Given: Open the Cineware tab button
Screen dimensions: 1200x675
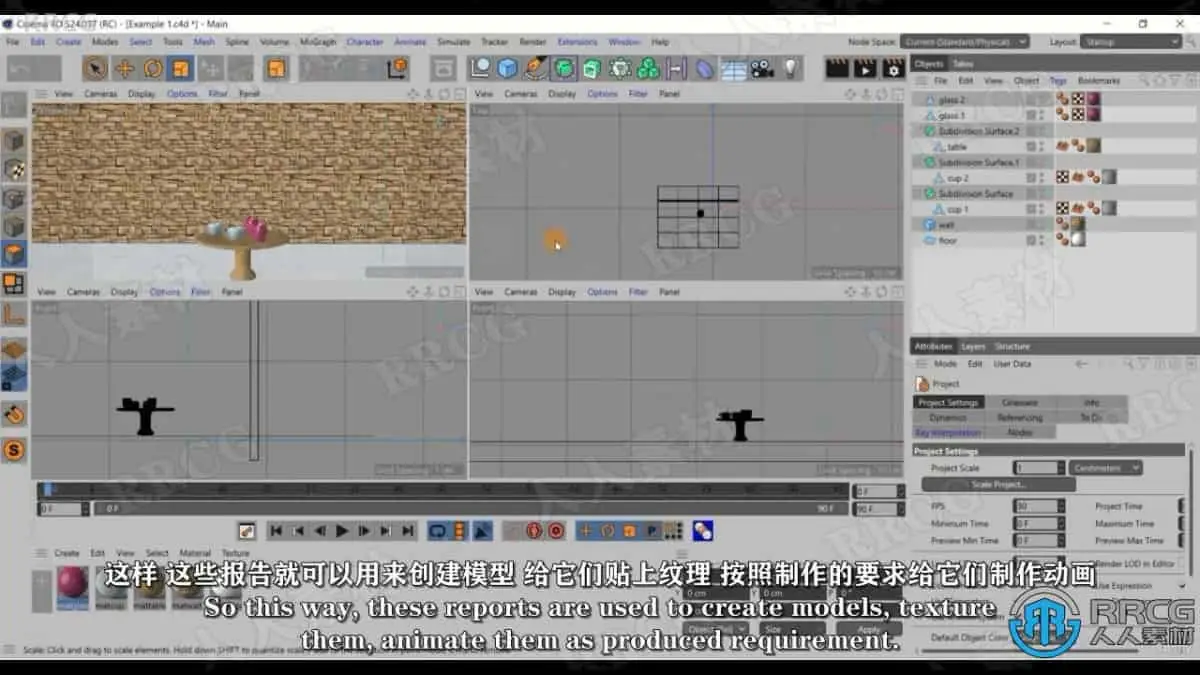Looking at the screenshot, I should (x=1020, y=402).
